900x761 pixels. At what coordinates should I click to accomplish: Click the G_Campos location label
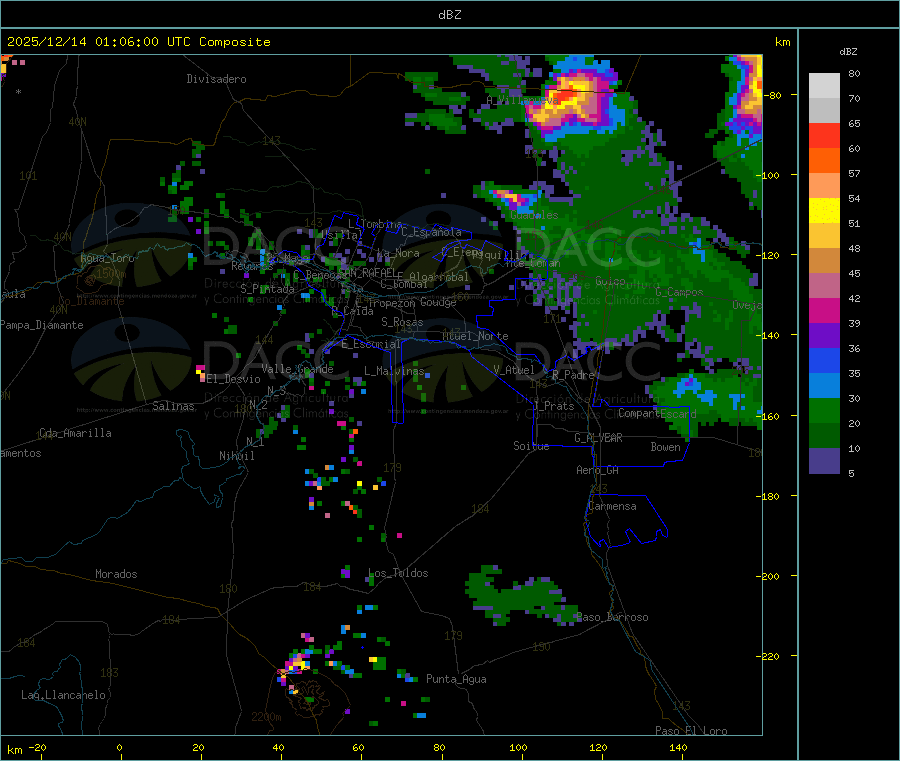click(679, 292)
